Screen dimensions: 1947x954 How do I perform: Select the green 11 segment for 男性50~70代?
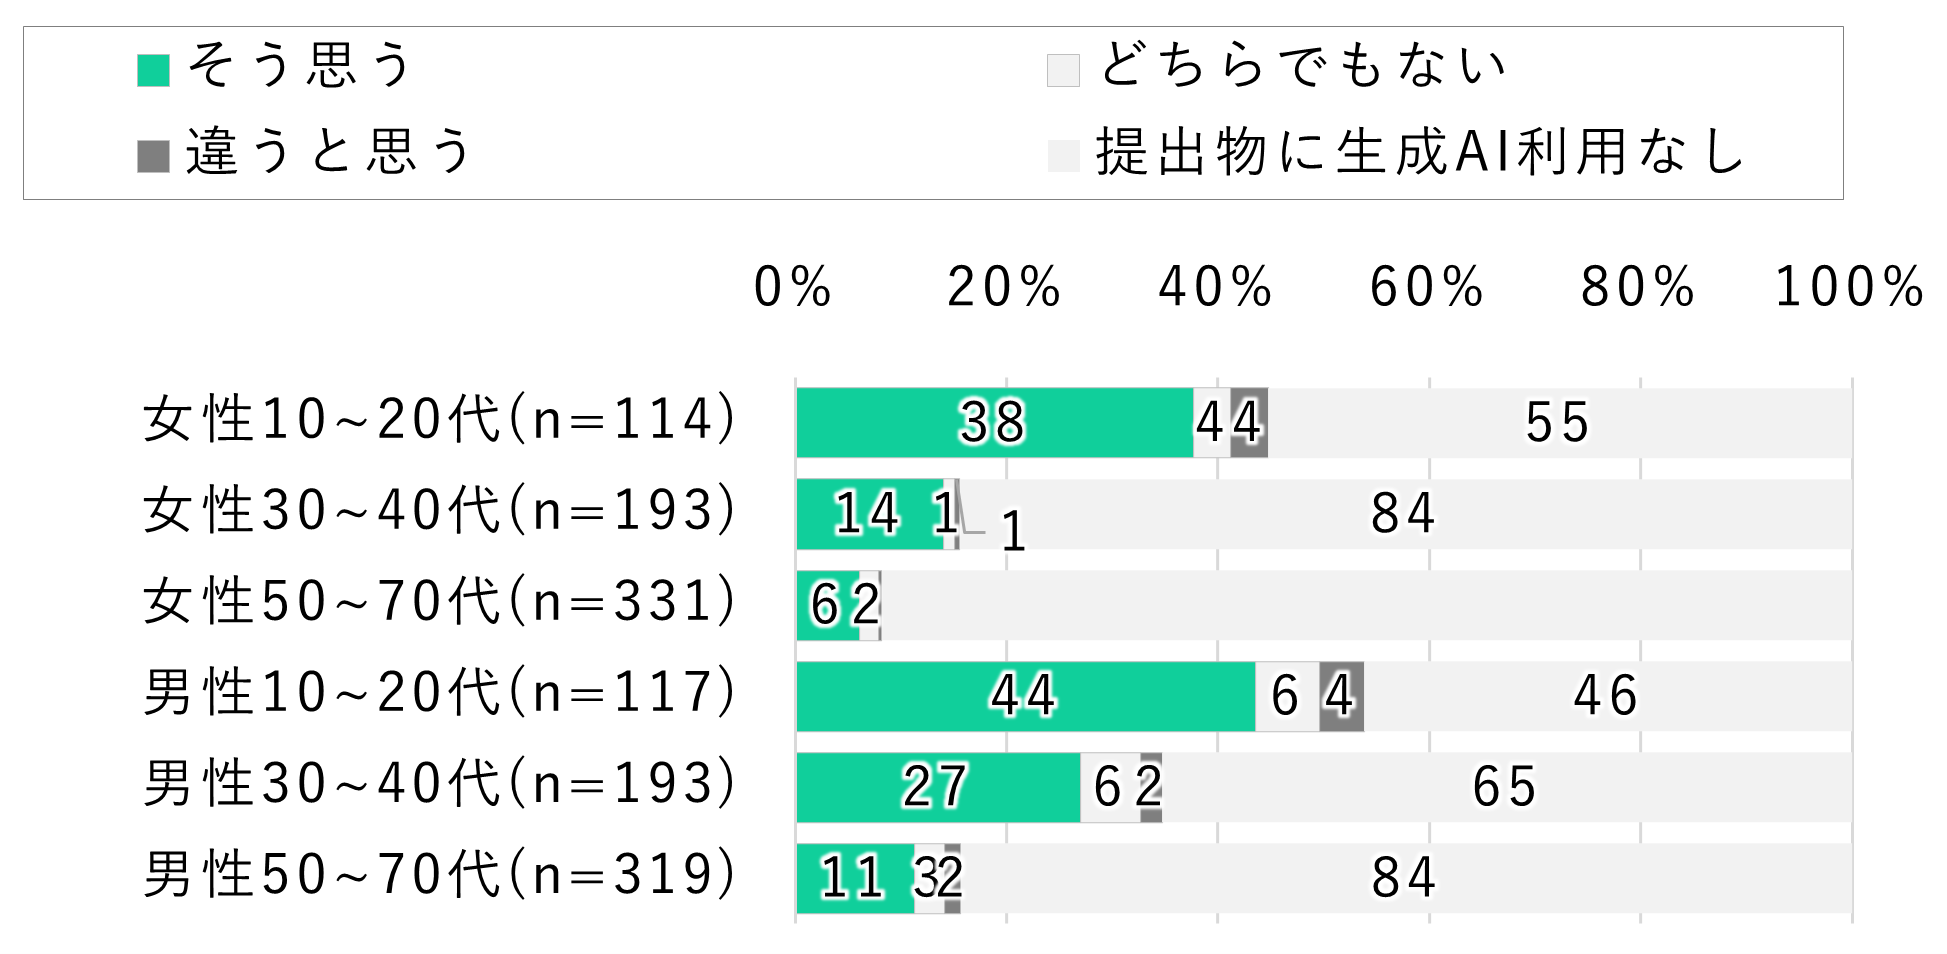[x=854, y=878]
